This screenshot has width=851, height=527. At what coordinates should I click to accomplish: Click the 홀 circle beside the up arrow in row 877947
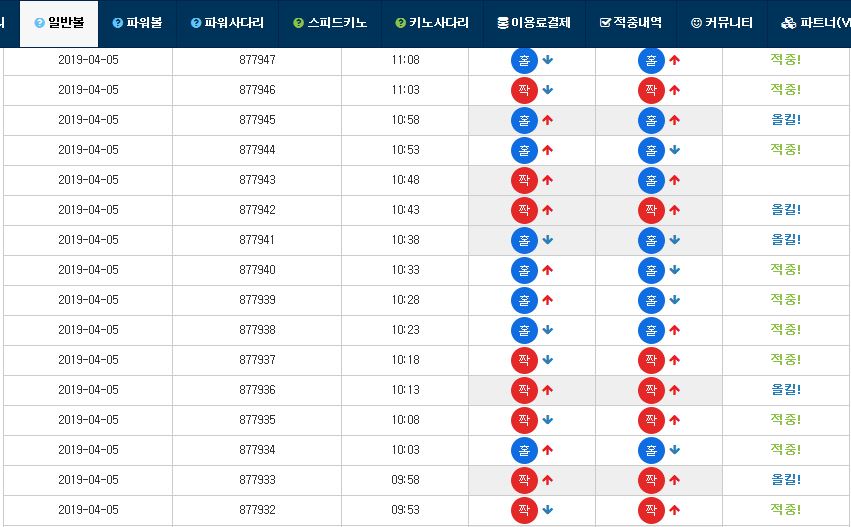pos(651,60)
